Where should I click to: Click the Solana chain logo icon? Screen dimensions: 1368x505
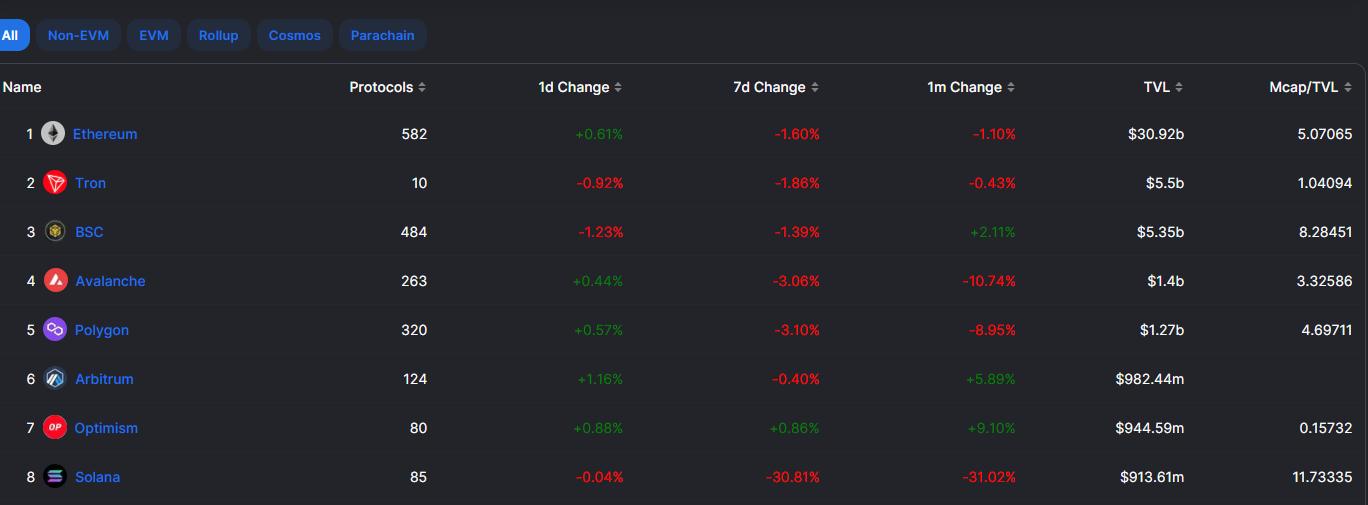(55, 477)
